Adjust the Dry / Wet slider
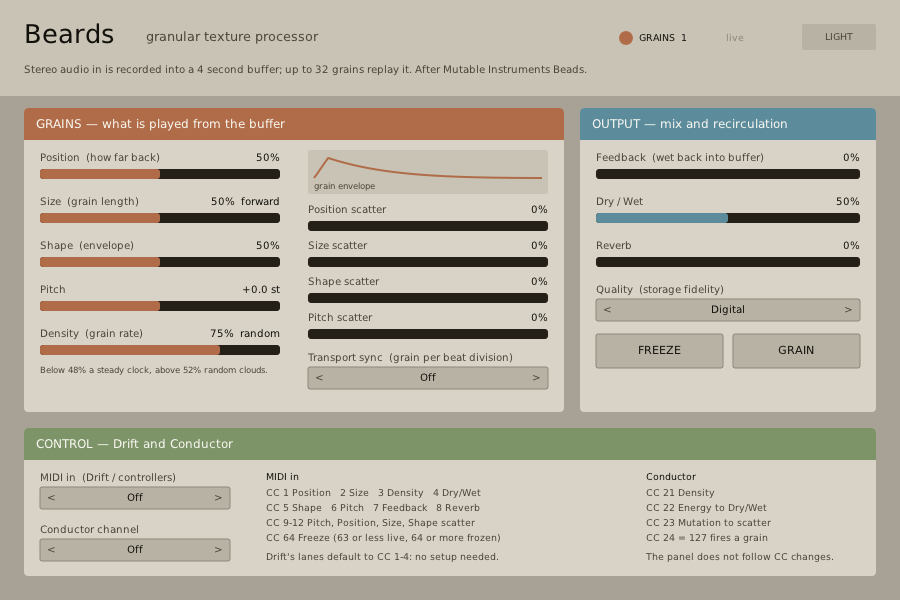 tap(728, 218)
